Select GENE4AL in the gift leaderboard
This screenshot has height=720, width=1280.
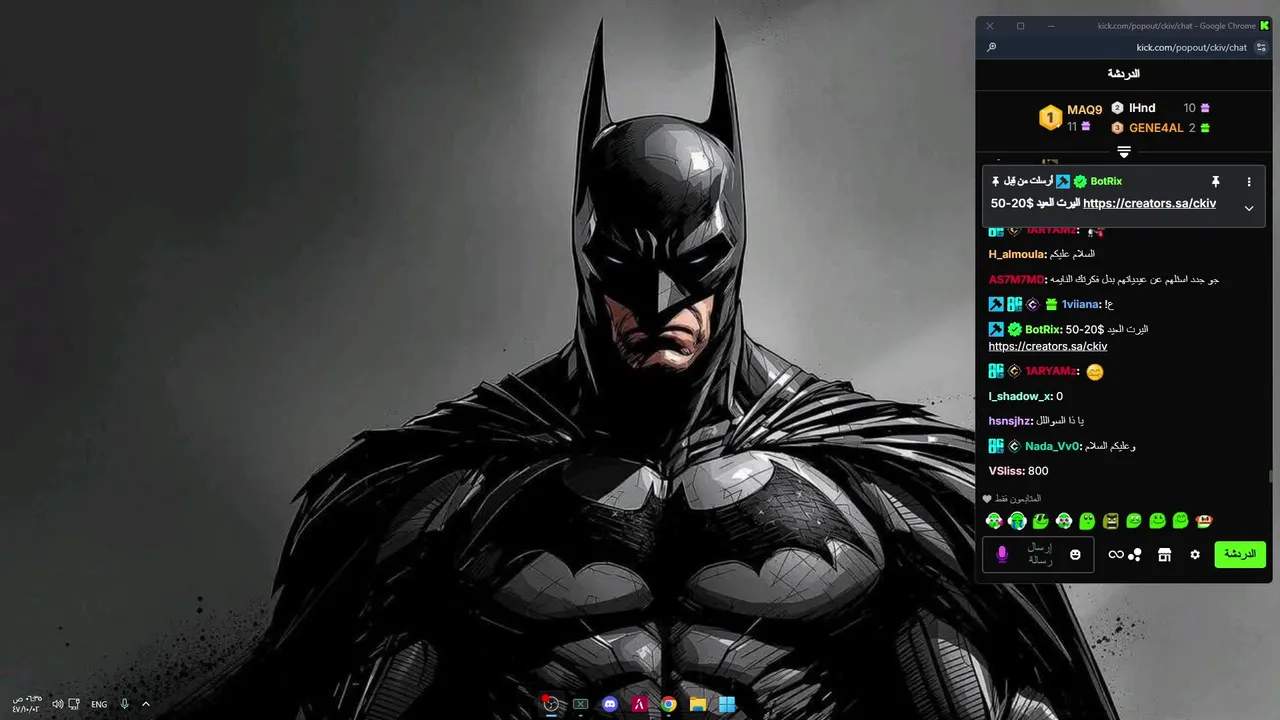[1156, 128]
